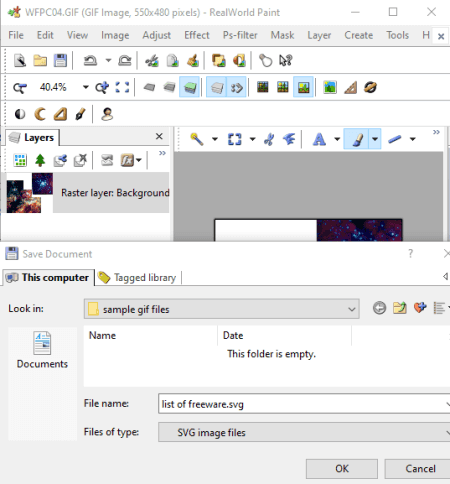Select the This computer tab
The height and width of the screenshot is (484, 450).
click(48, 277)
